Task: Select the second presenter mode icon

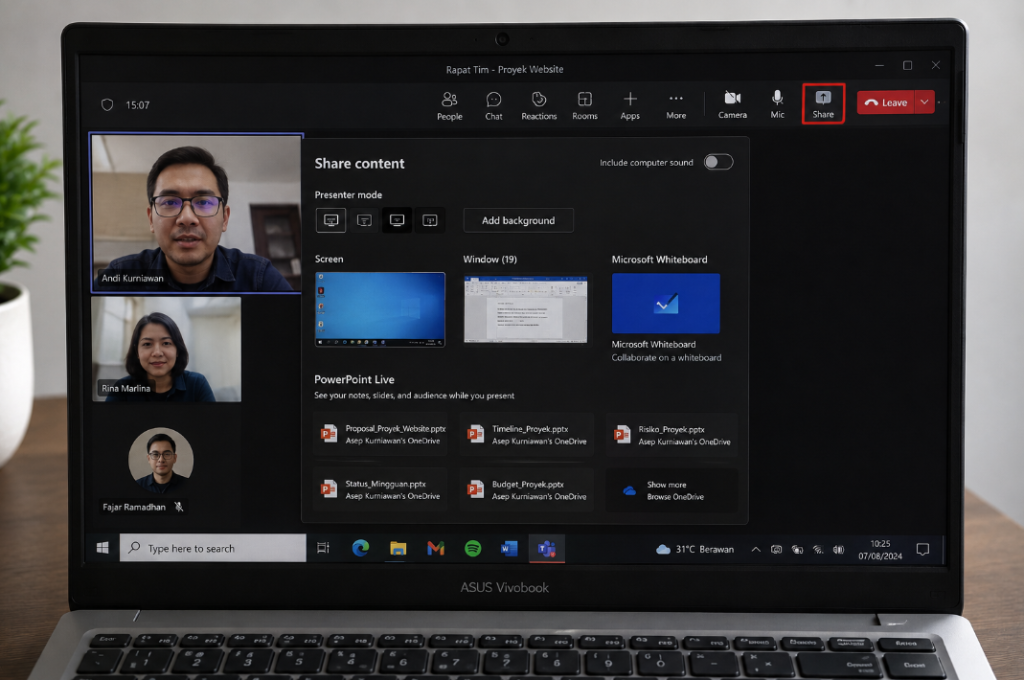Action: [364, 220]
